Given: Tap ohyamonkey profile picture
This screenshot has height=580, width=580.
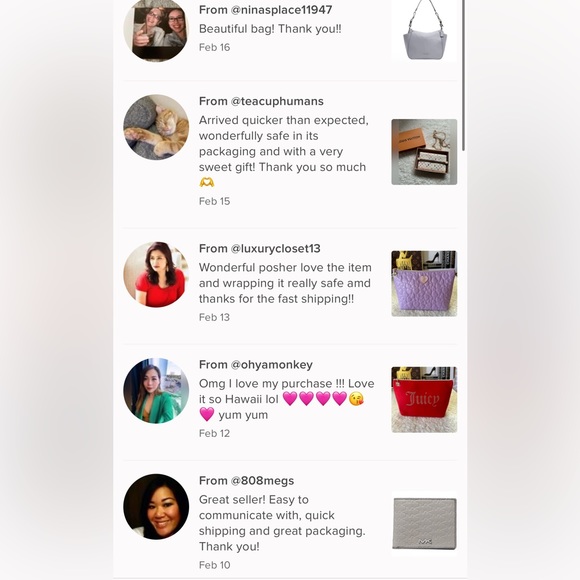Looking at the screenshot, I should point(156,391).
